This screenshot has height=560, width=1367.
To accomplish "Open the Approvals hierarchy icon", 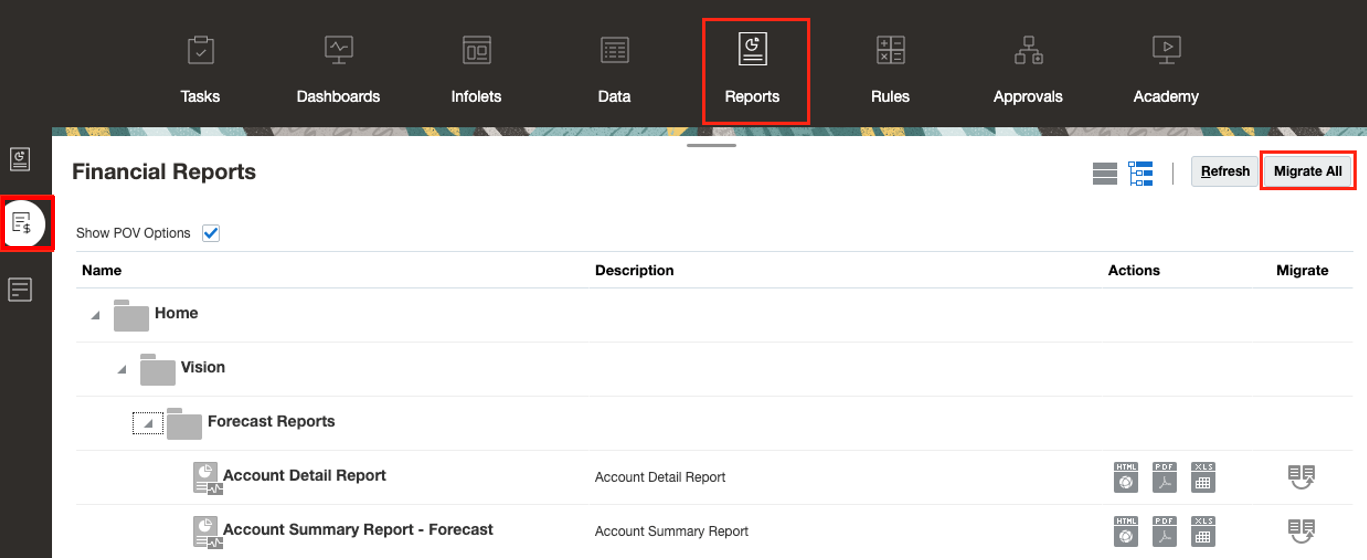I will pyautogui.click(x=1028, y=50).
